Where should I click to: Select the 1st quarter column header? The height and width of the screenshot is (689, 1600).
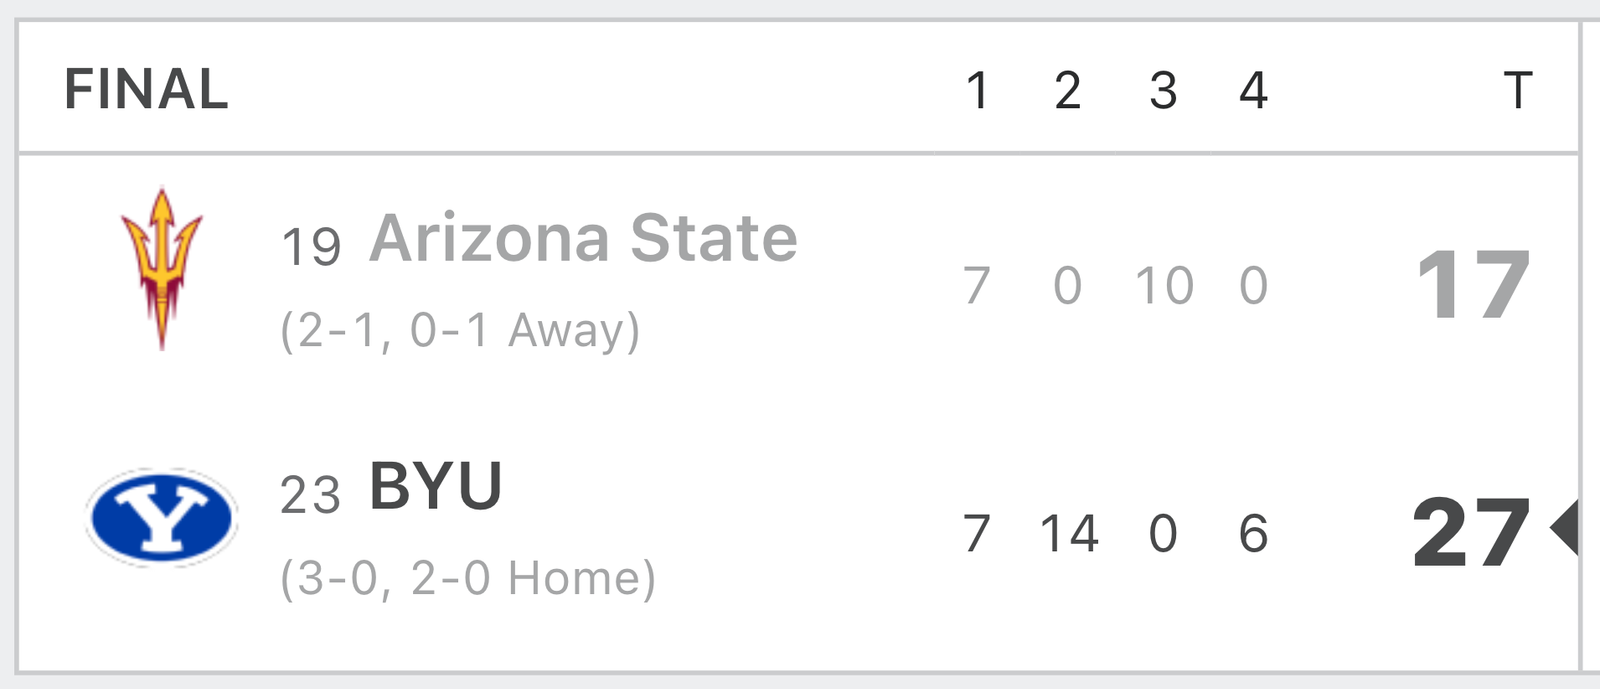[x=978, y=90]
